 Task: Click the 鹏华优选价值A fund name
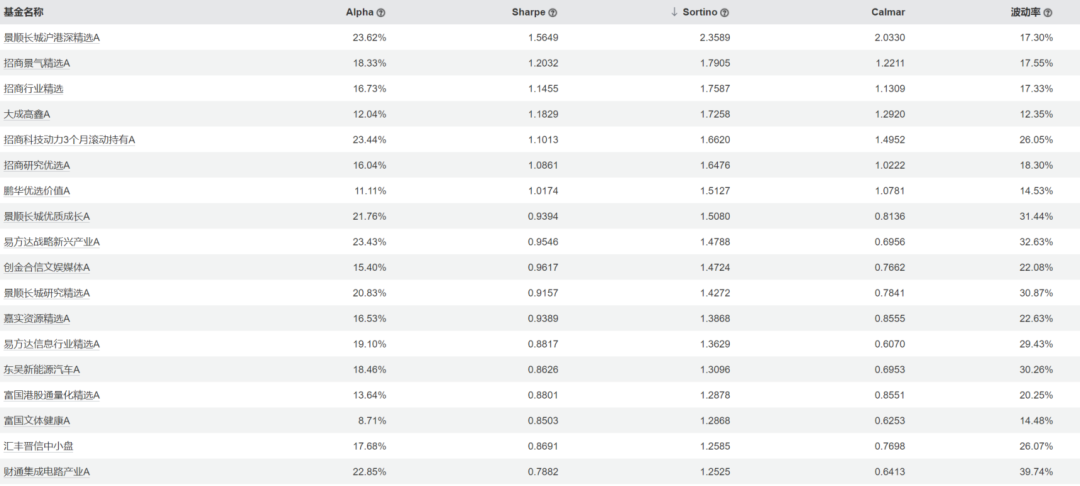pyautogui.click(x=37, y=190)
